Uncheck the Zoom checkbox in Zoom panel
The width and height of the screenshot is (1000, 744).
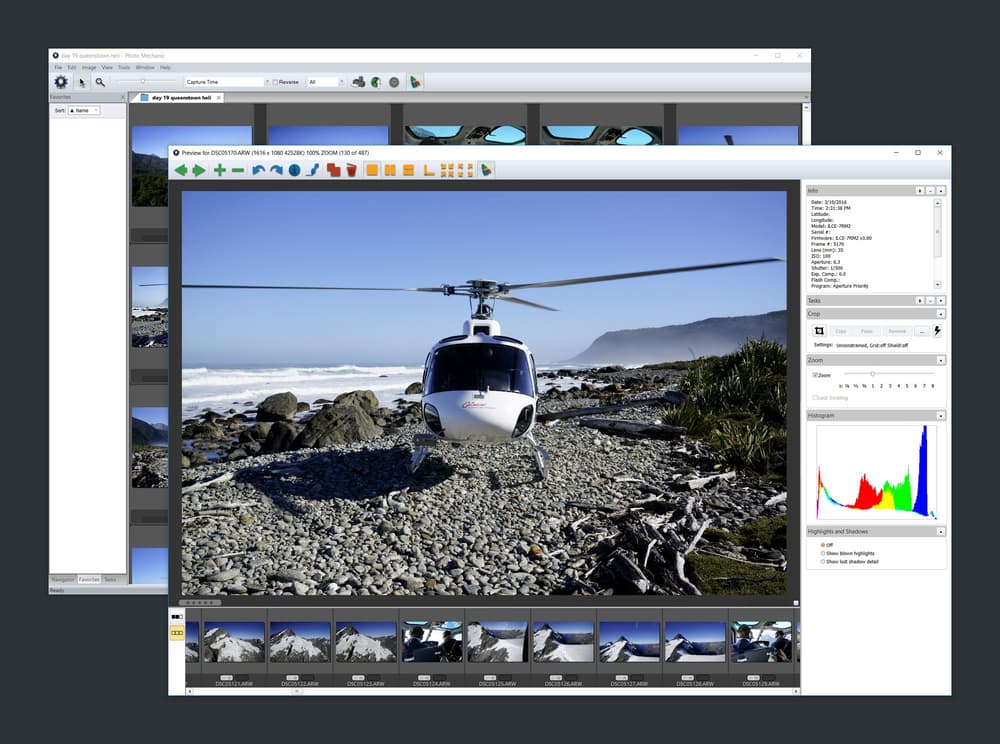815,375
